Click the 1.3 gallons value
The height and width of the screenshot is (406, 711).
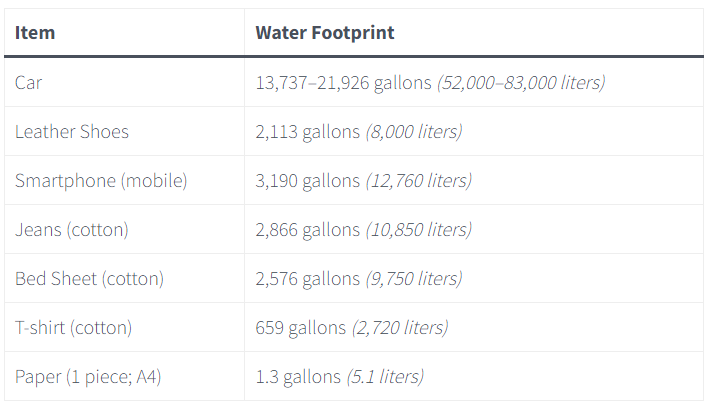(x=298, y=377)
